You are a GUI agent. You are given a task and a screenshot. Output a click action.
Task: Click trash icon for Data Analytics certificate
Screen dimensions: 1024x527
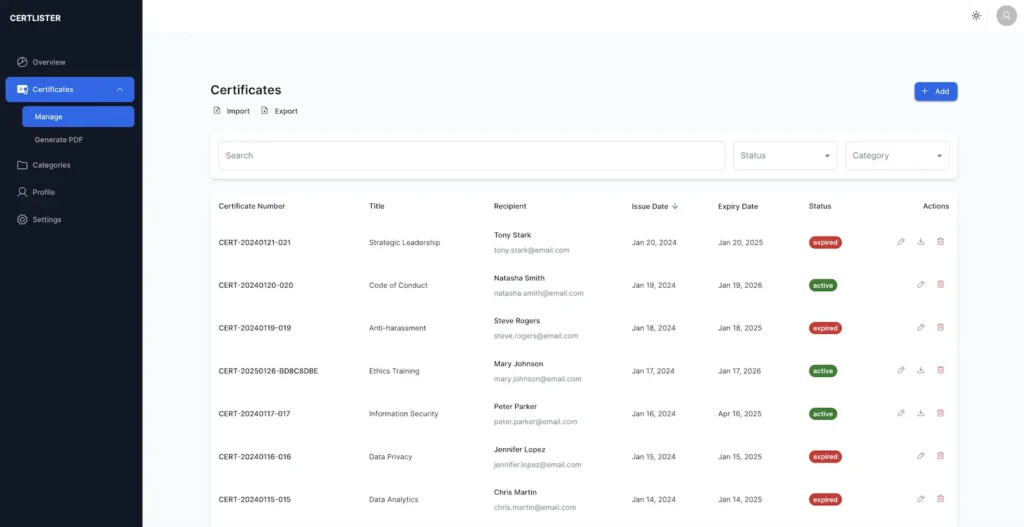[x=940, y=499]
